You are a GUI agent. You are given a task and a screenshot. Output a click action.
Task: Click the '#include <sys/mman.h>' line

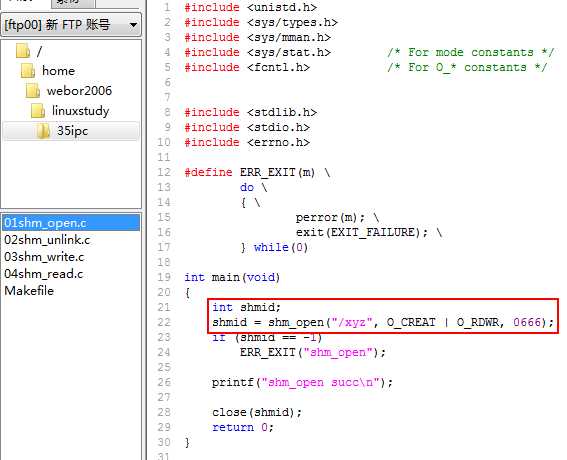point(257,37)
